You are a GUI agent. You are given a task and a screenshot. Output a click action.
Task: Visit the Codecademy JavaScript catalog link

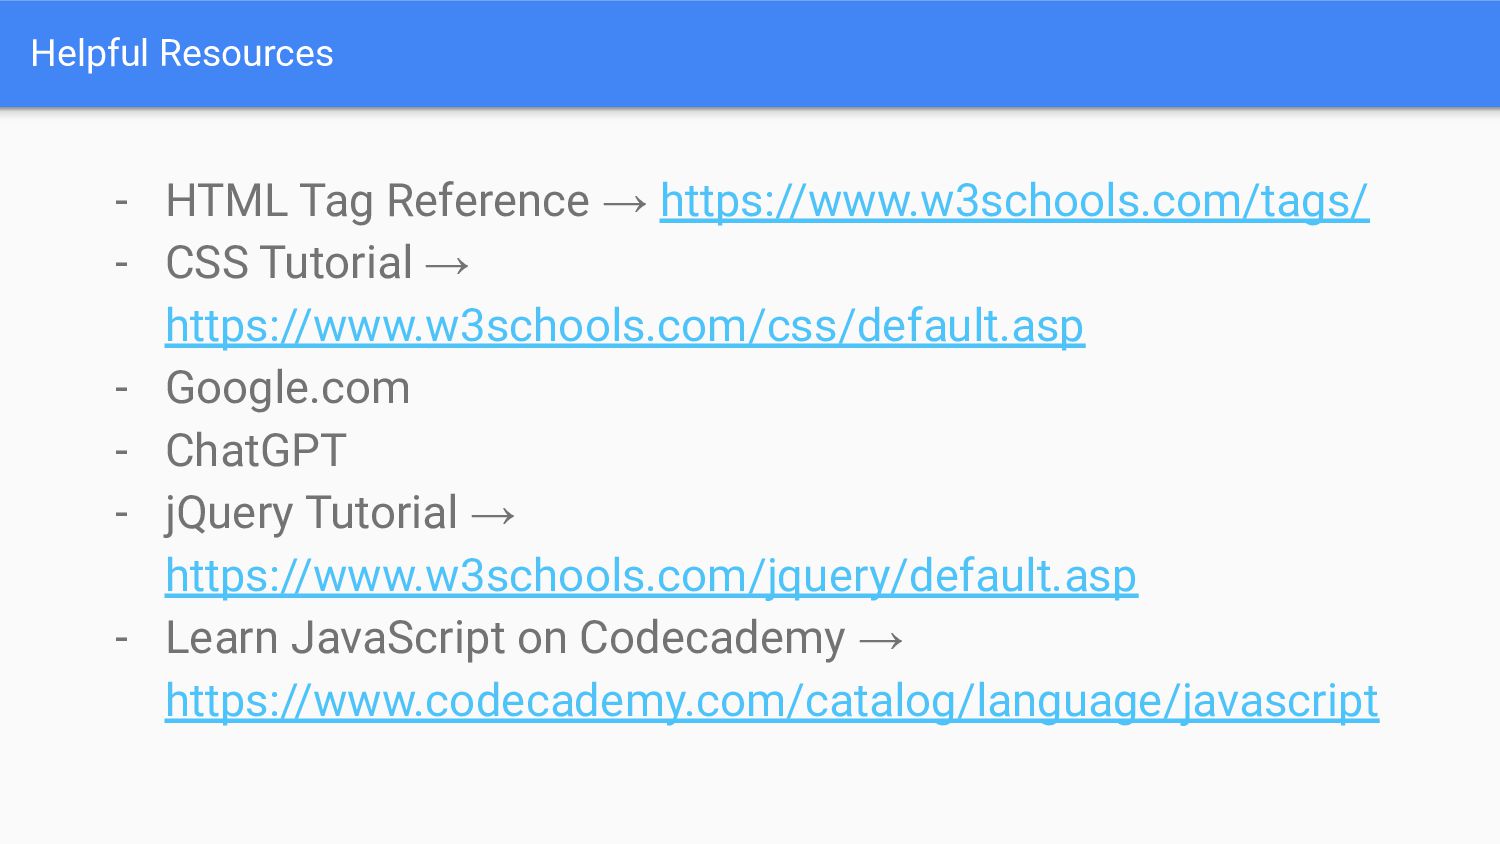coord(772,701)
